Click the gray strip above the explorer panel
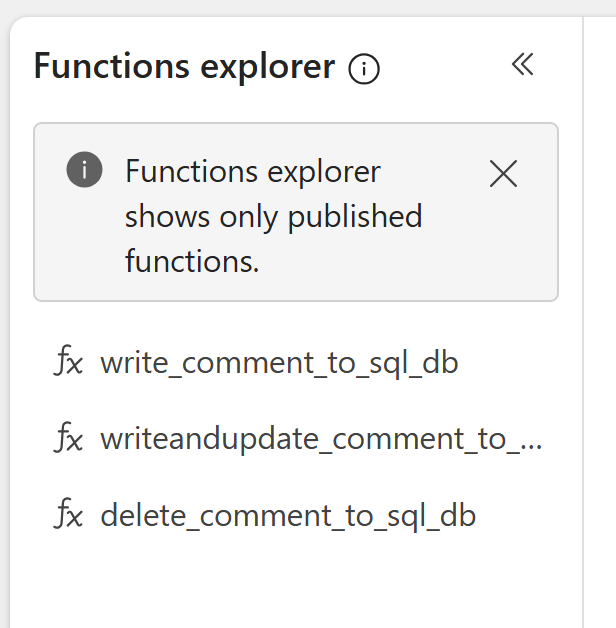The width and height of the screenshot is (616, 628). click(x=300, y=7)
